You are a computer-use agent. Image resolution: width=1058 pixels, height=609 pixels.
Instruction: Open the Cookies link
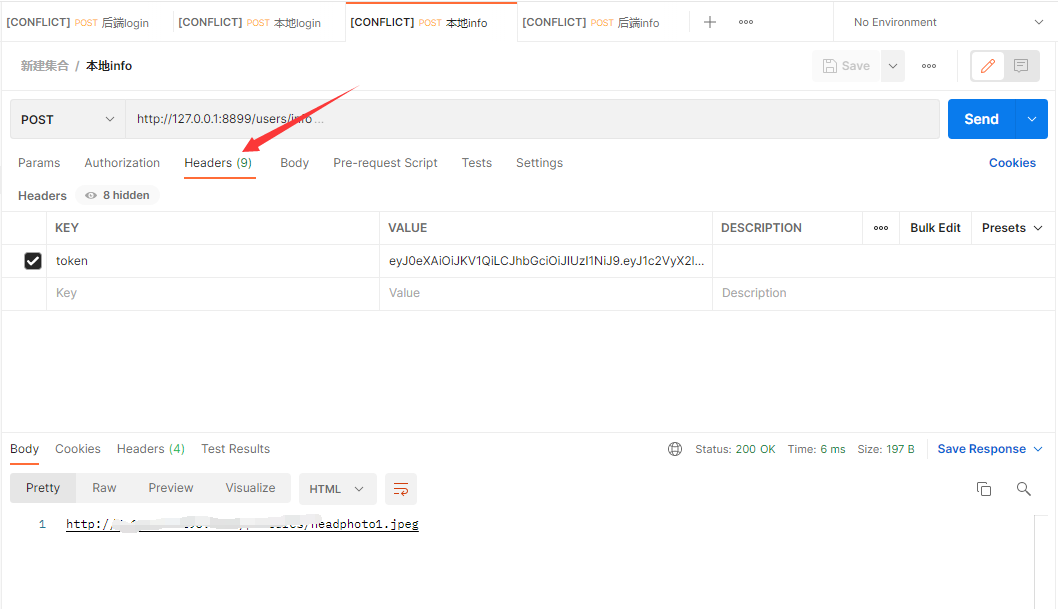[1012, 163]
